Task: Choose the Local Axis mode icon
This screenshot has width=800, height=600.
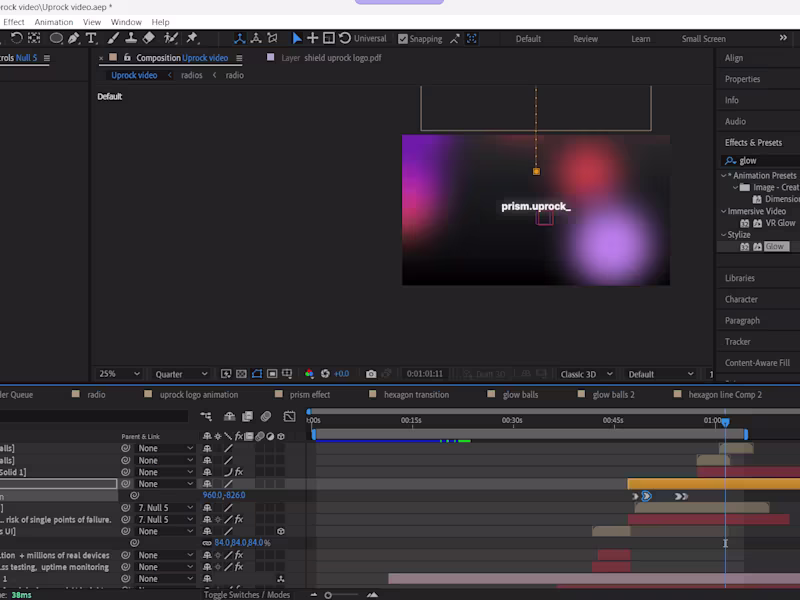Action: [239, 38]
